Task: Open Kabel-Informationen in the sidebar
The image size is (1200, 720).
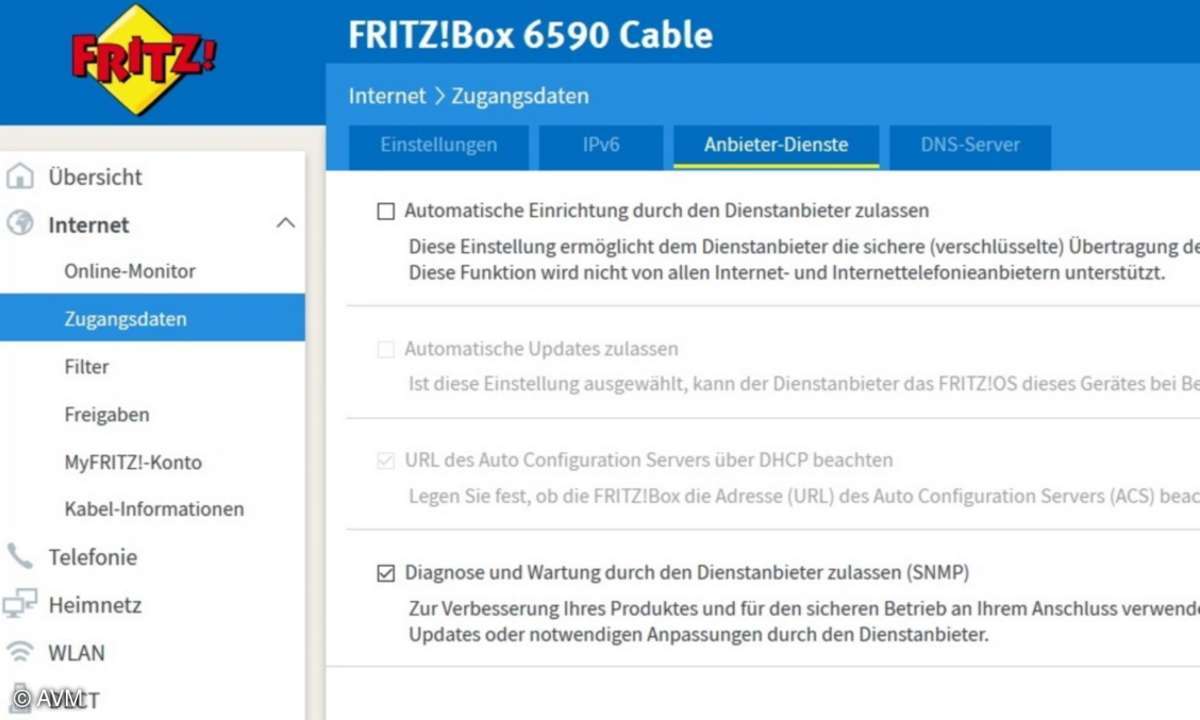Action: (x=154, y=508)
